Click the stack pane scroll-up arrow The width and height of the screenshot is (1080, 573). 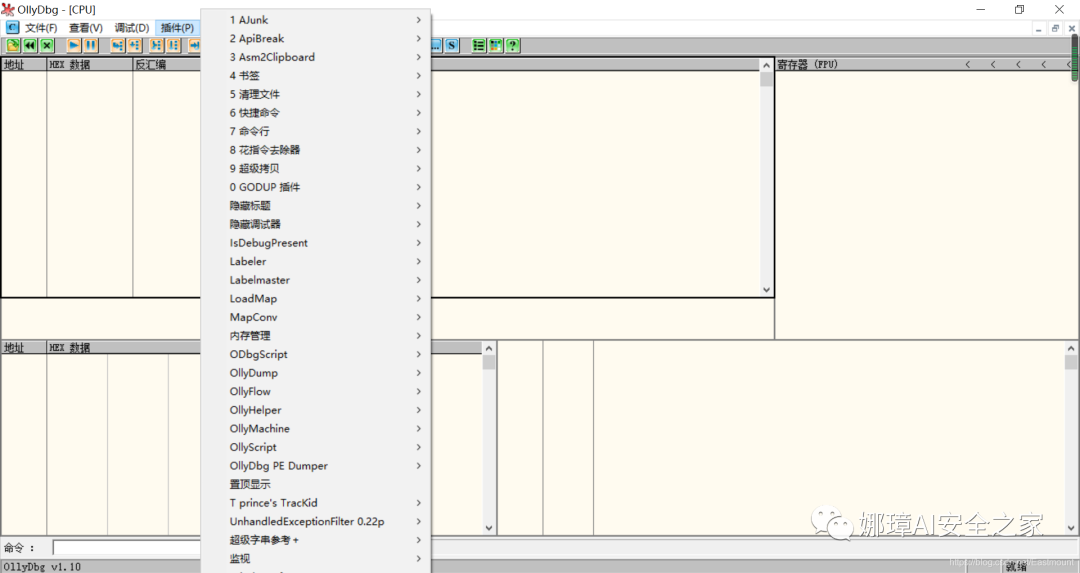(x=1071, y=348)
